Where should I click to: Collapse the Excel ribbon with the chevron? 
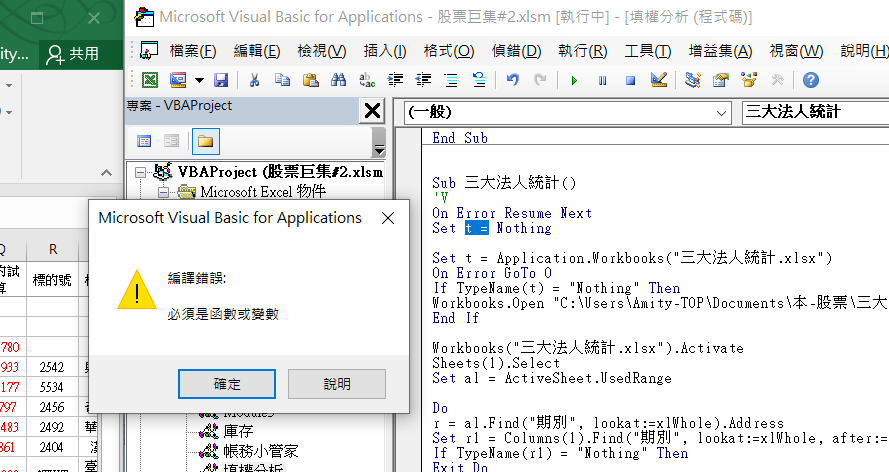tap(106, 173)
